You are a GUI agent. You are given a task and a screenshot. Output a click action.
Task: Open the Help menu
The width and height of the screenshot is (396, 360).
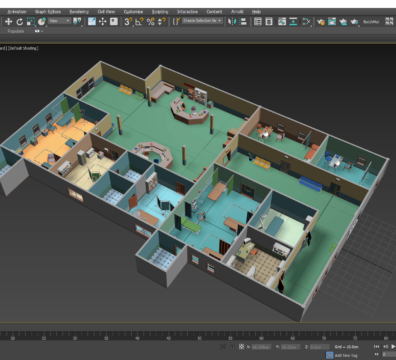click(256, 12)
